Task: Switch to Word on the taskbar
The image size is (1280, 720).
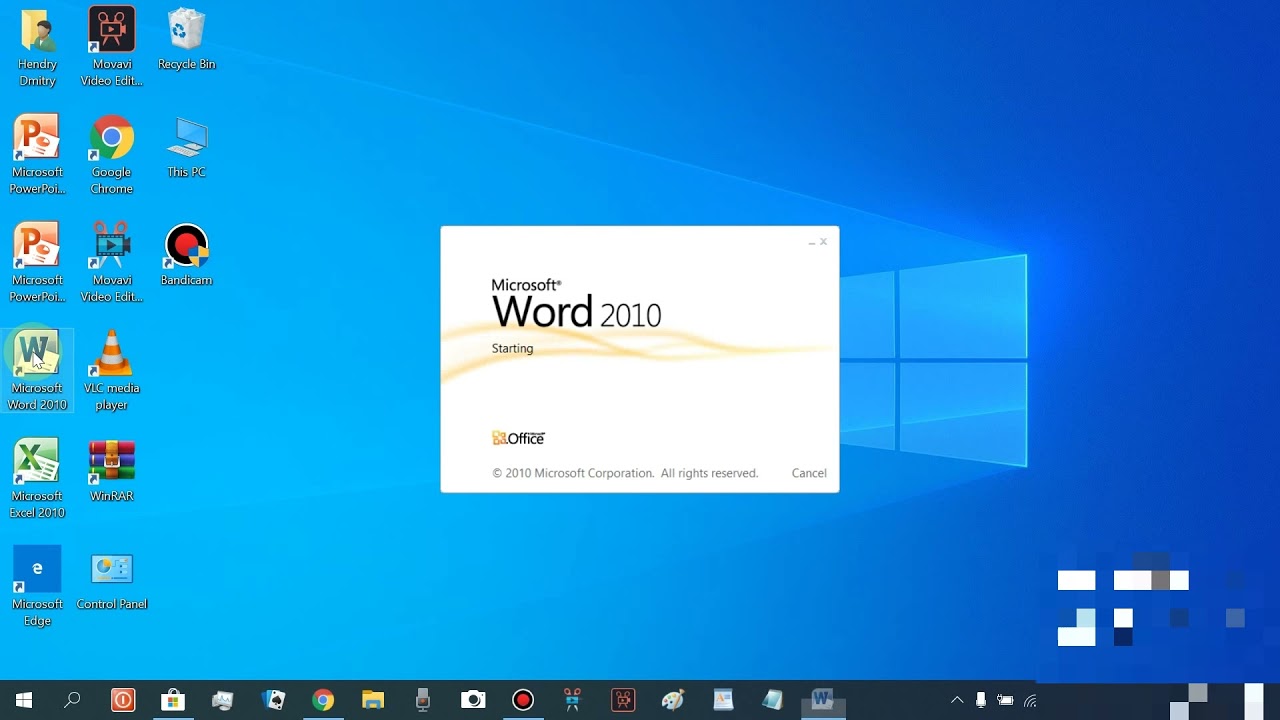Action: point(823,700)
